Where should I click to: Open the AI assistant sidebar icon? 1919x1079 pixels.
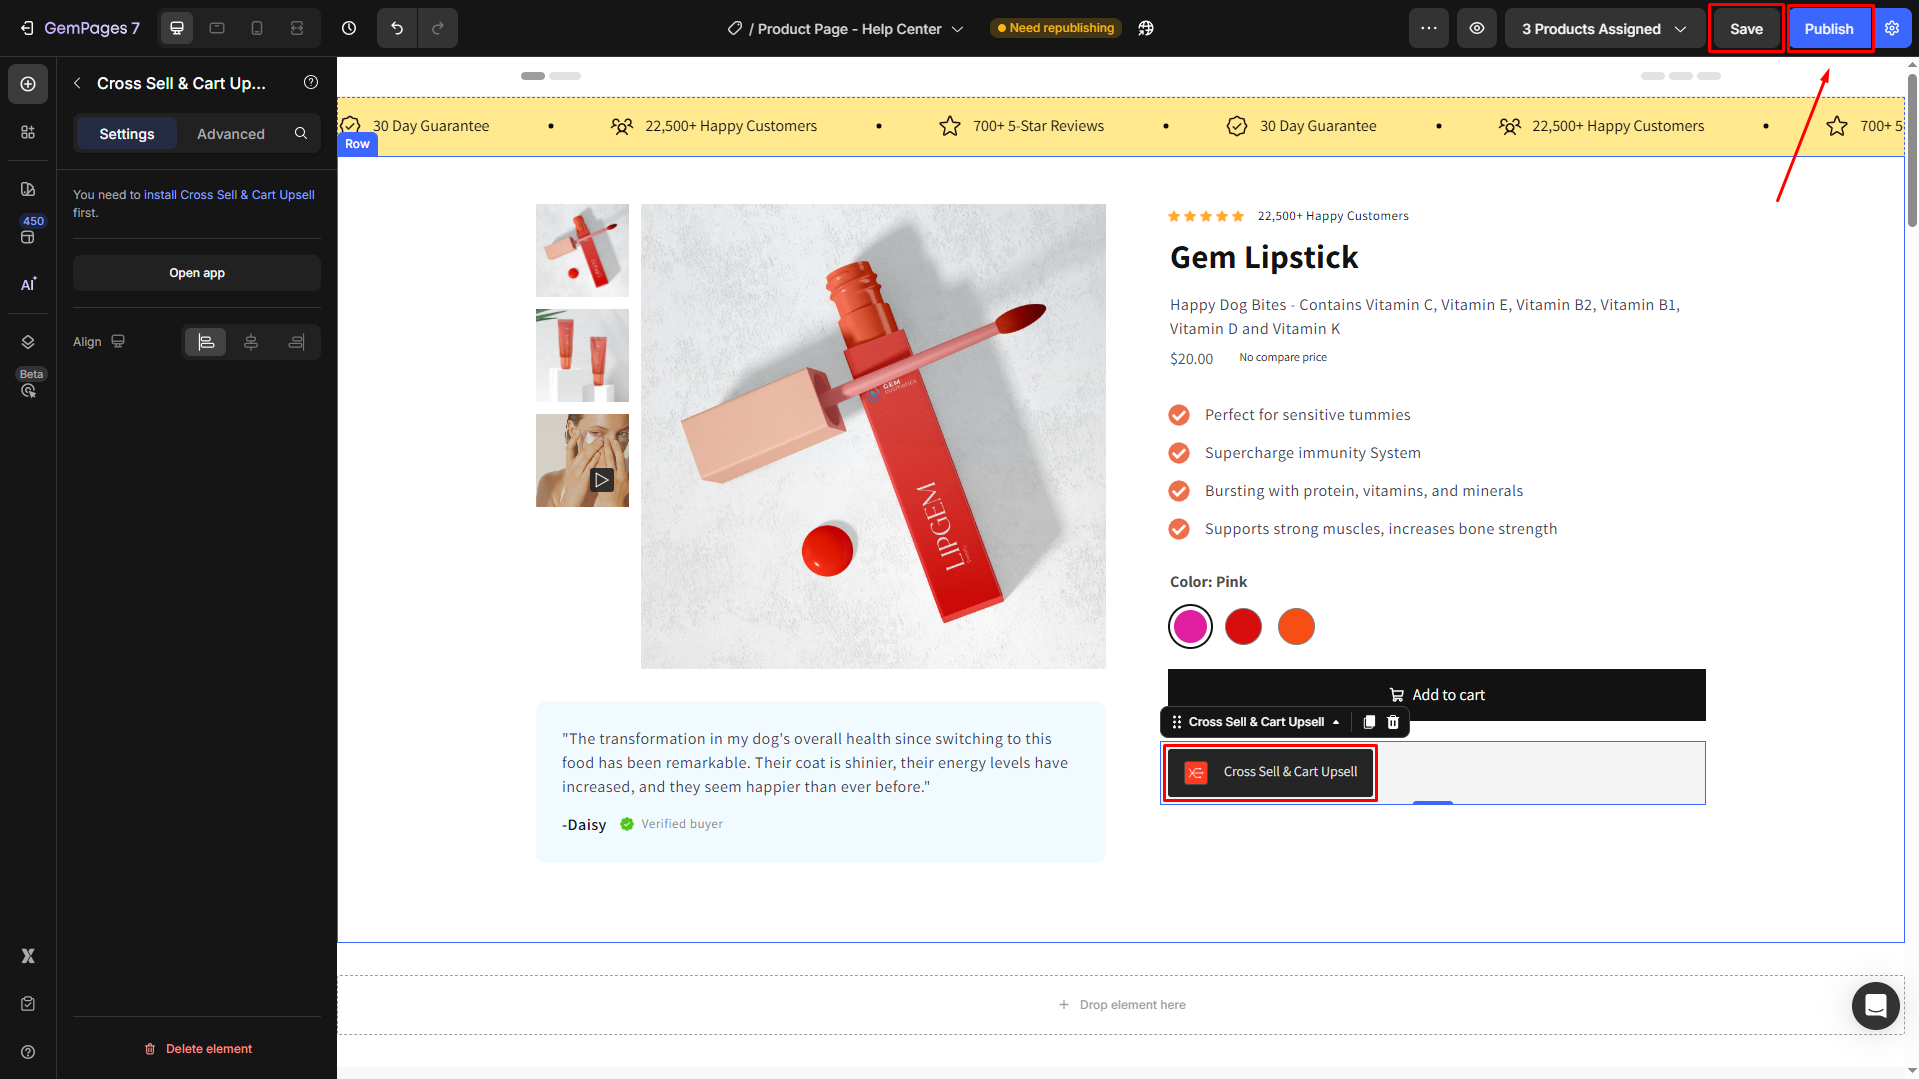click(x=28, y=284)
